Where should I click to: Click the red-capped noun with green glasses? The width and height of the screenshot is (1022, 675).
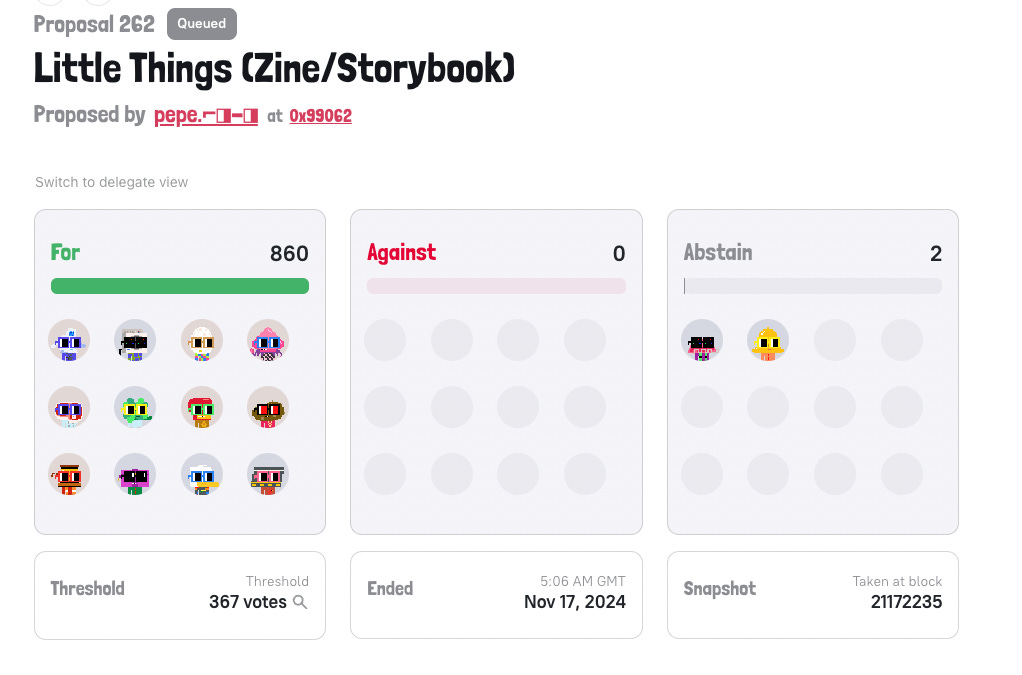(x=202, y=408)
